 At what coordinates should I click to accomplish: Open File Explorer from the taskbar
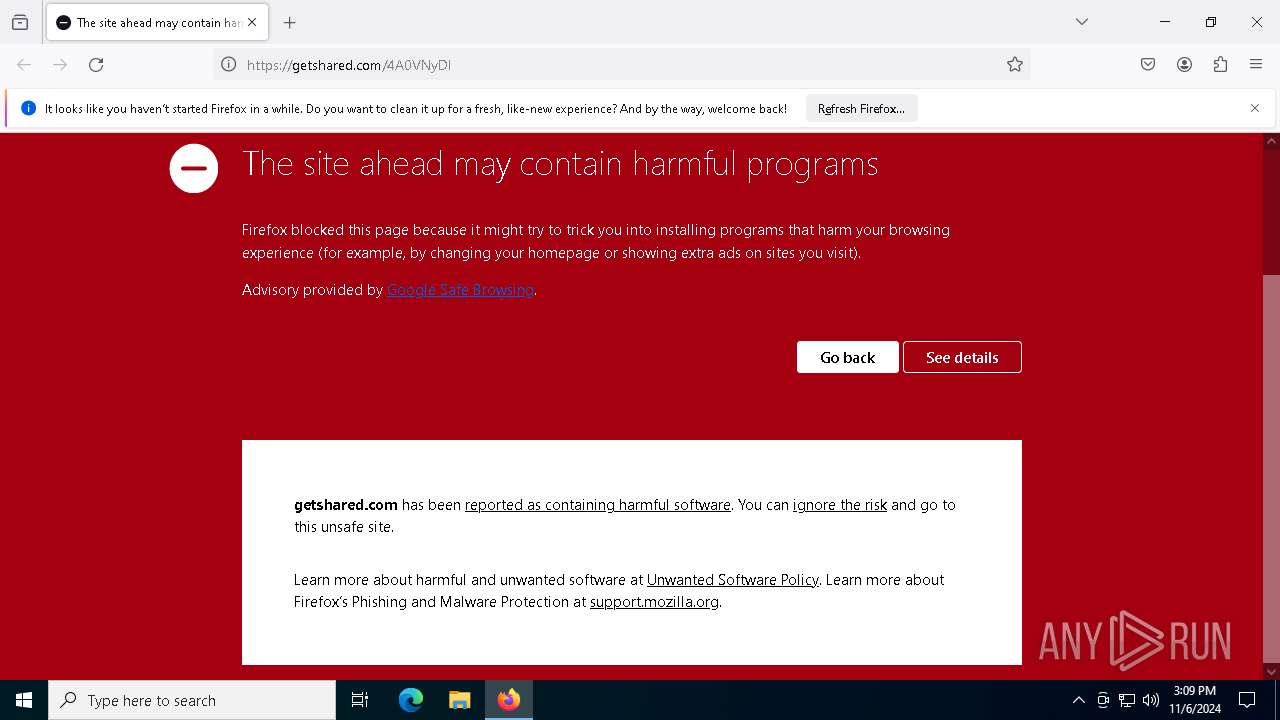(459, 700)
